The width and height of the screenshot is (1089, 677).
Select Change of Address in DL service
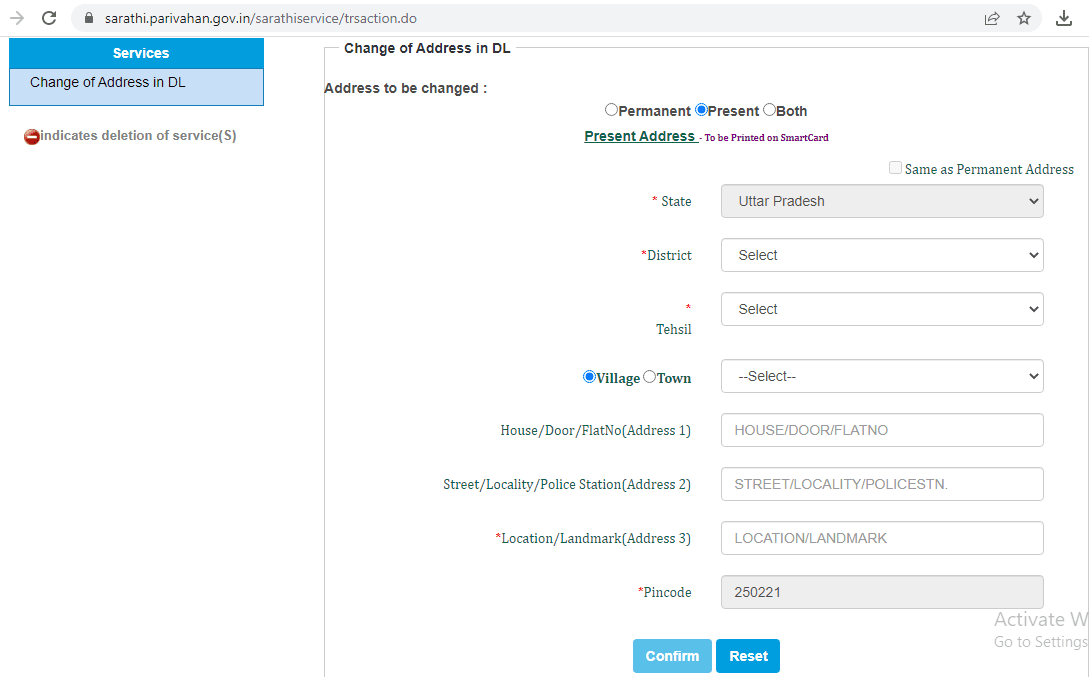click(x=108, y=83)
